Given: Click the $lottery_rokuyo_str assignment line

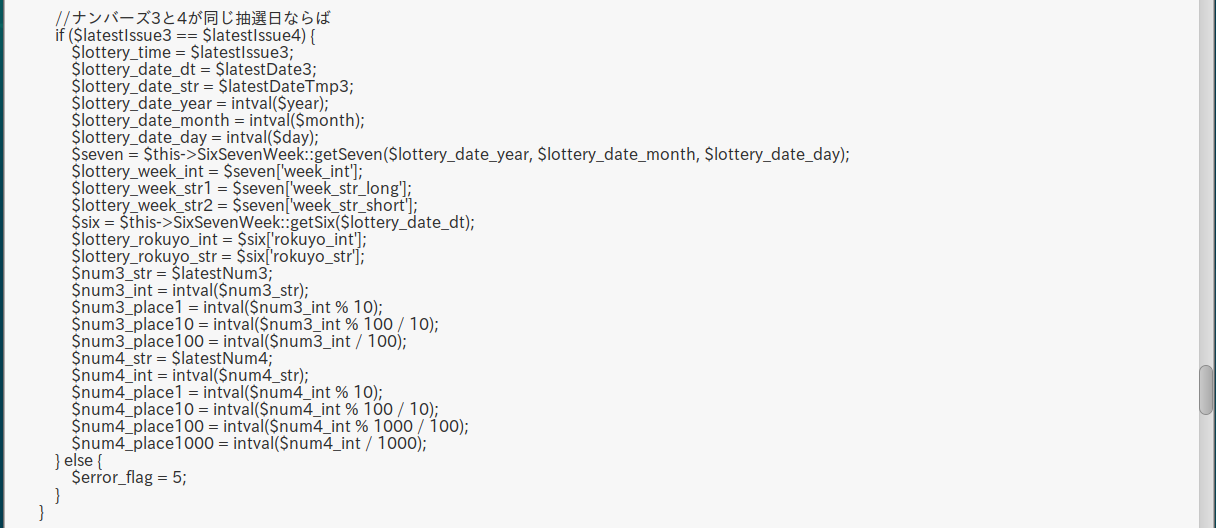Looking at the screenshot, I should [x=218, y=256].
